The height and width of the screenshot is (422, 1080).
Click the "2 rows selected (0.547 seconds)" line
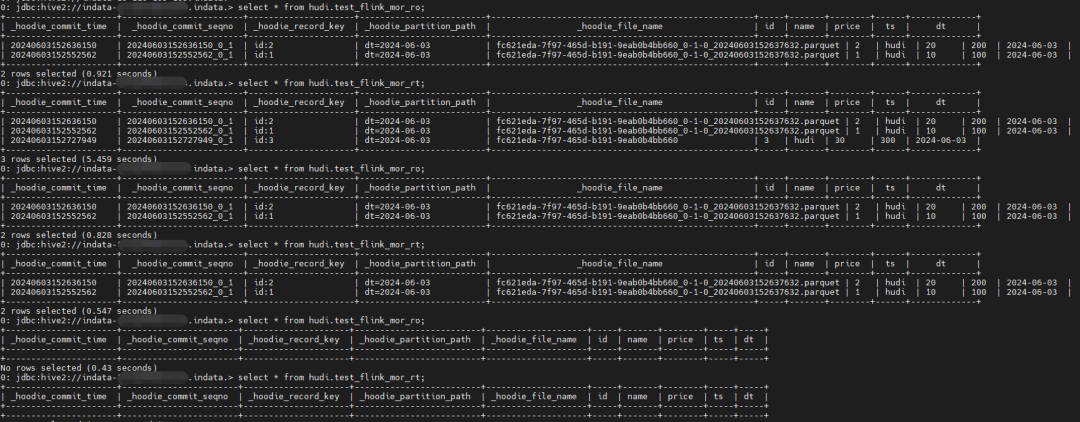point(78,312)
